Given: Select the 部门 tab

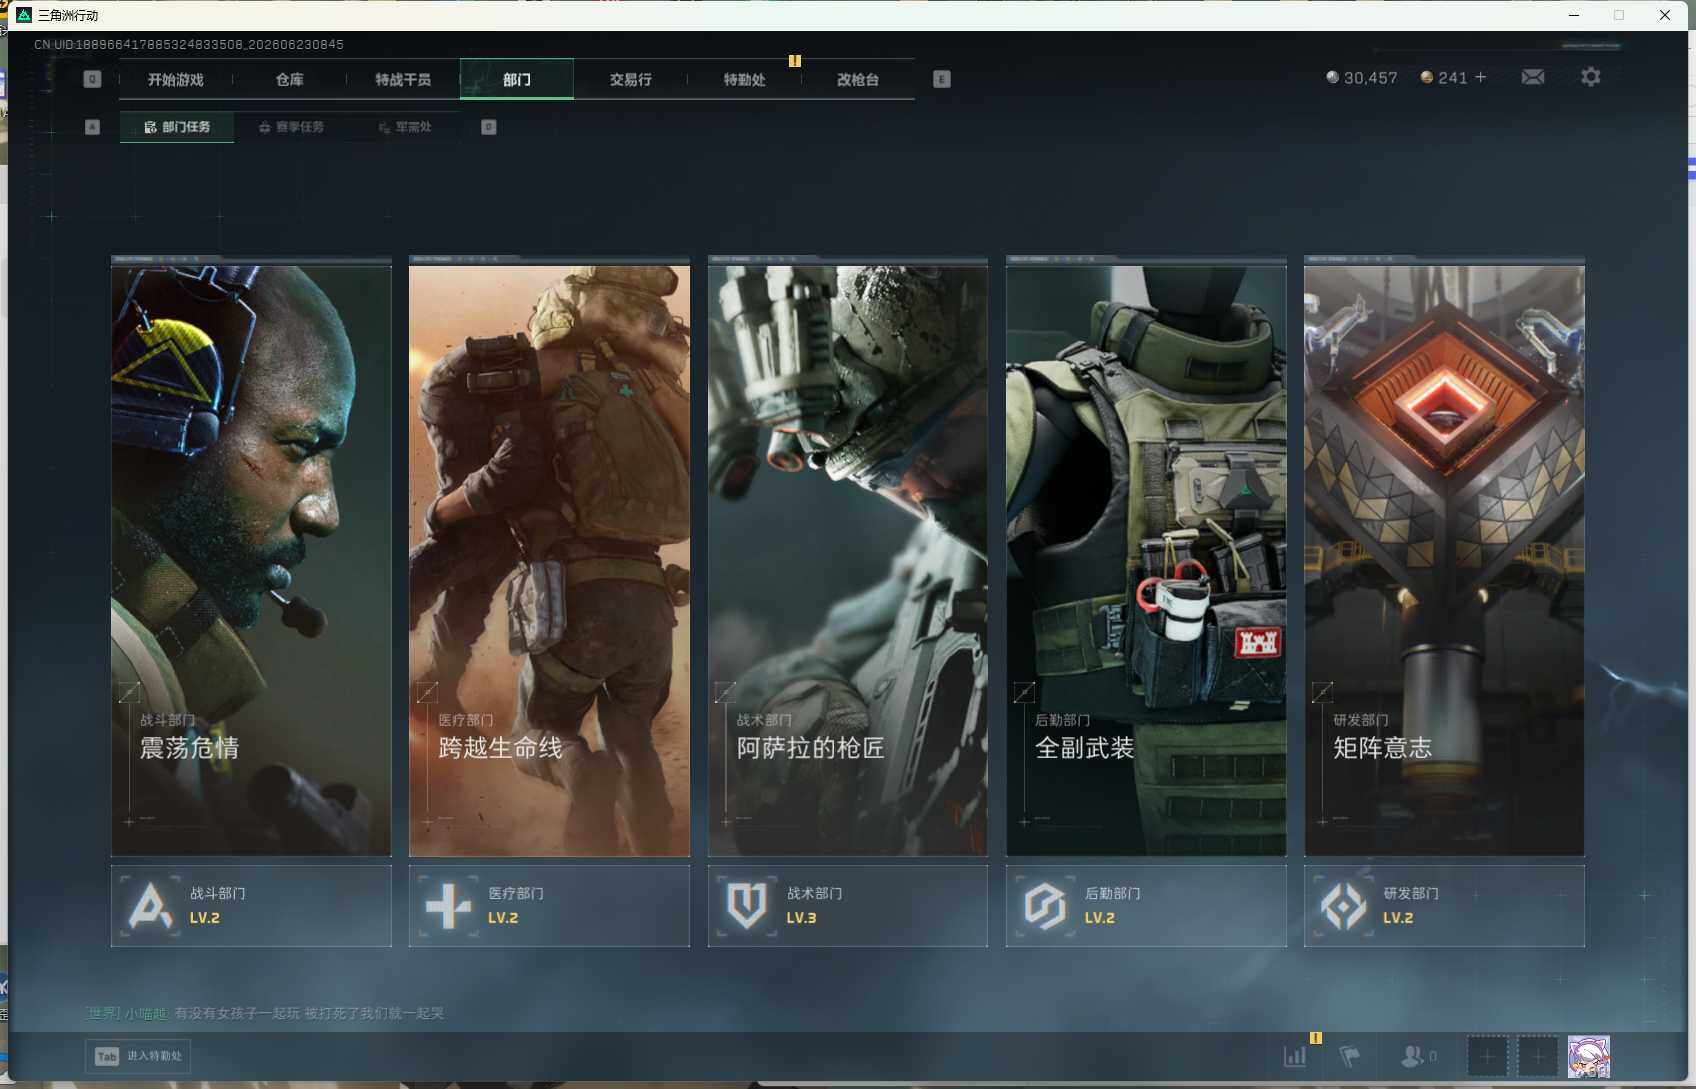Looking at the screenshot, I should pos(517,79).
